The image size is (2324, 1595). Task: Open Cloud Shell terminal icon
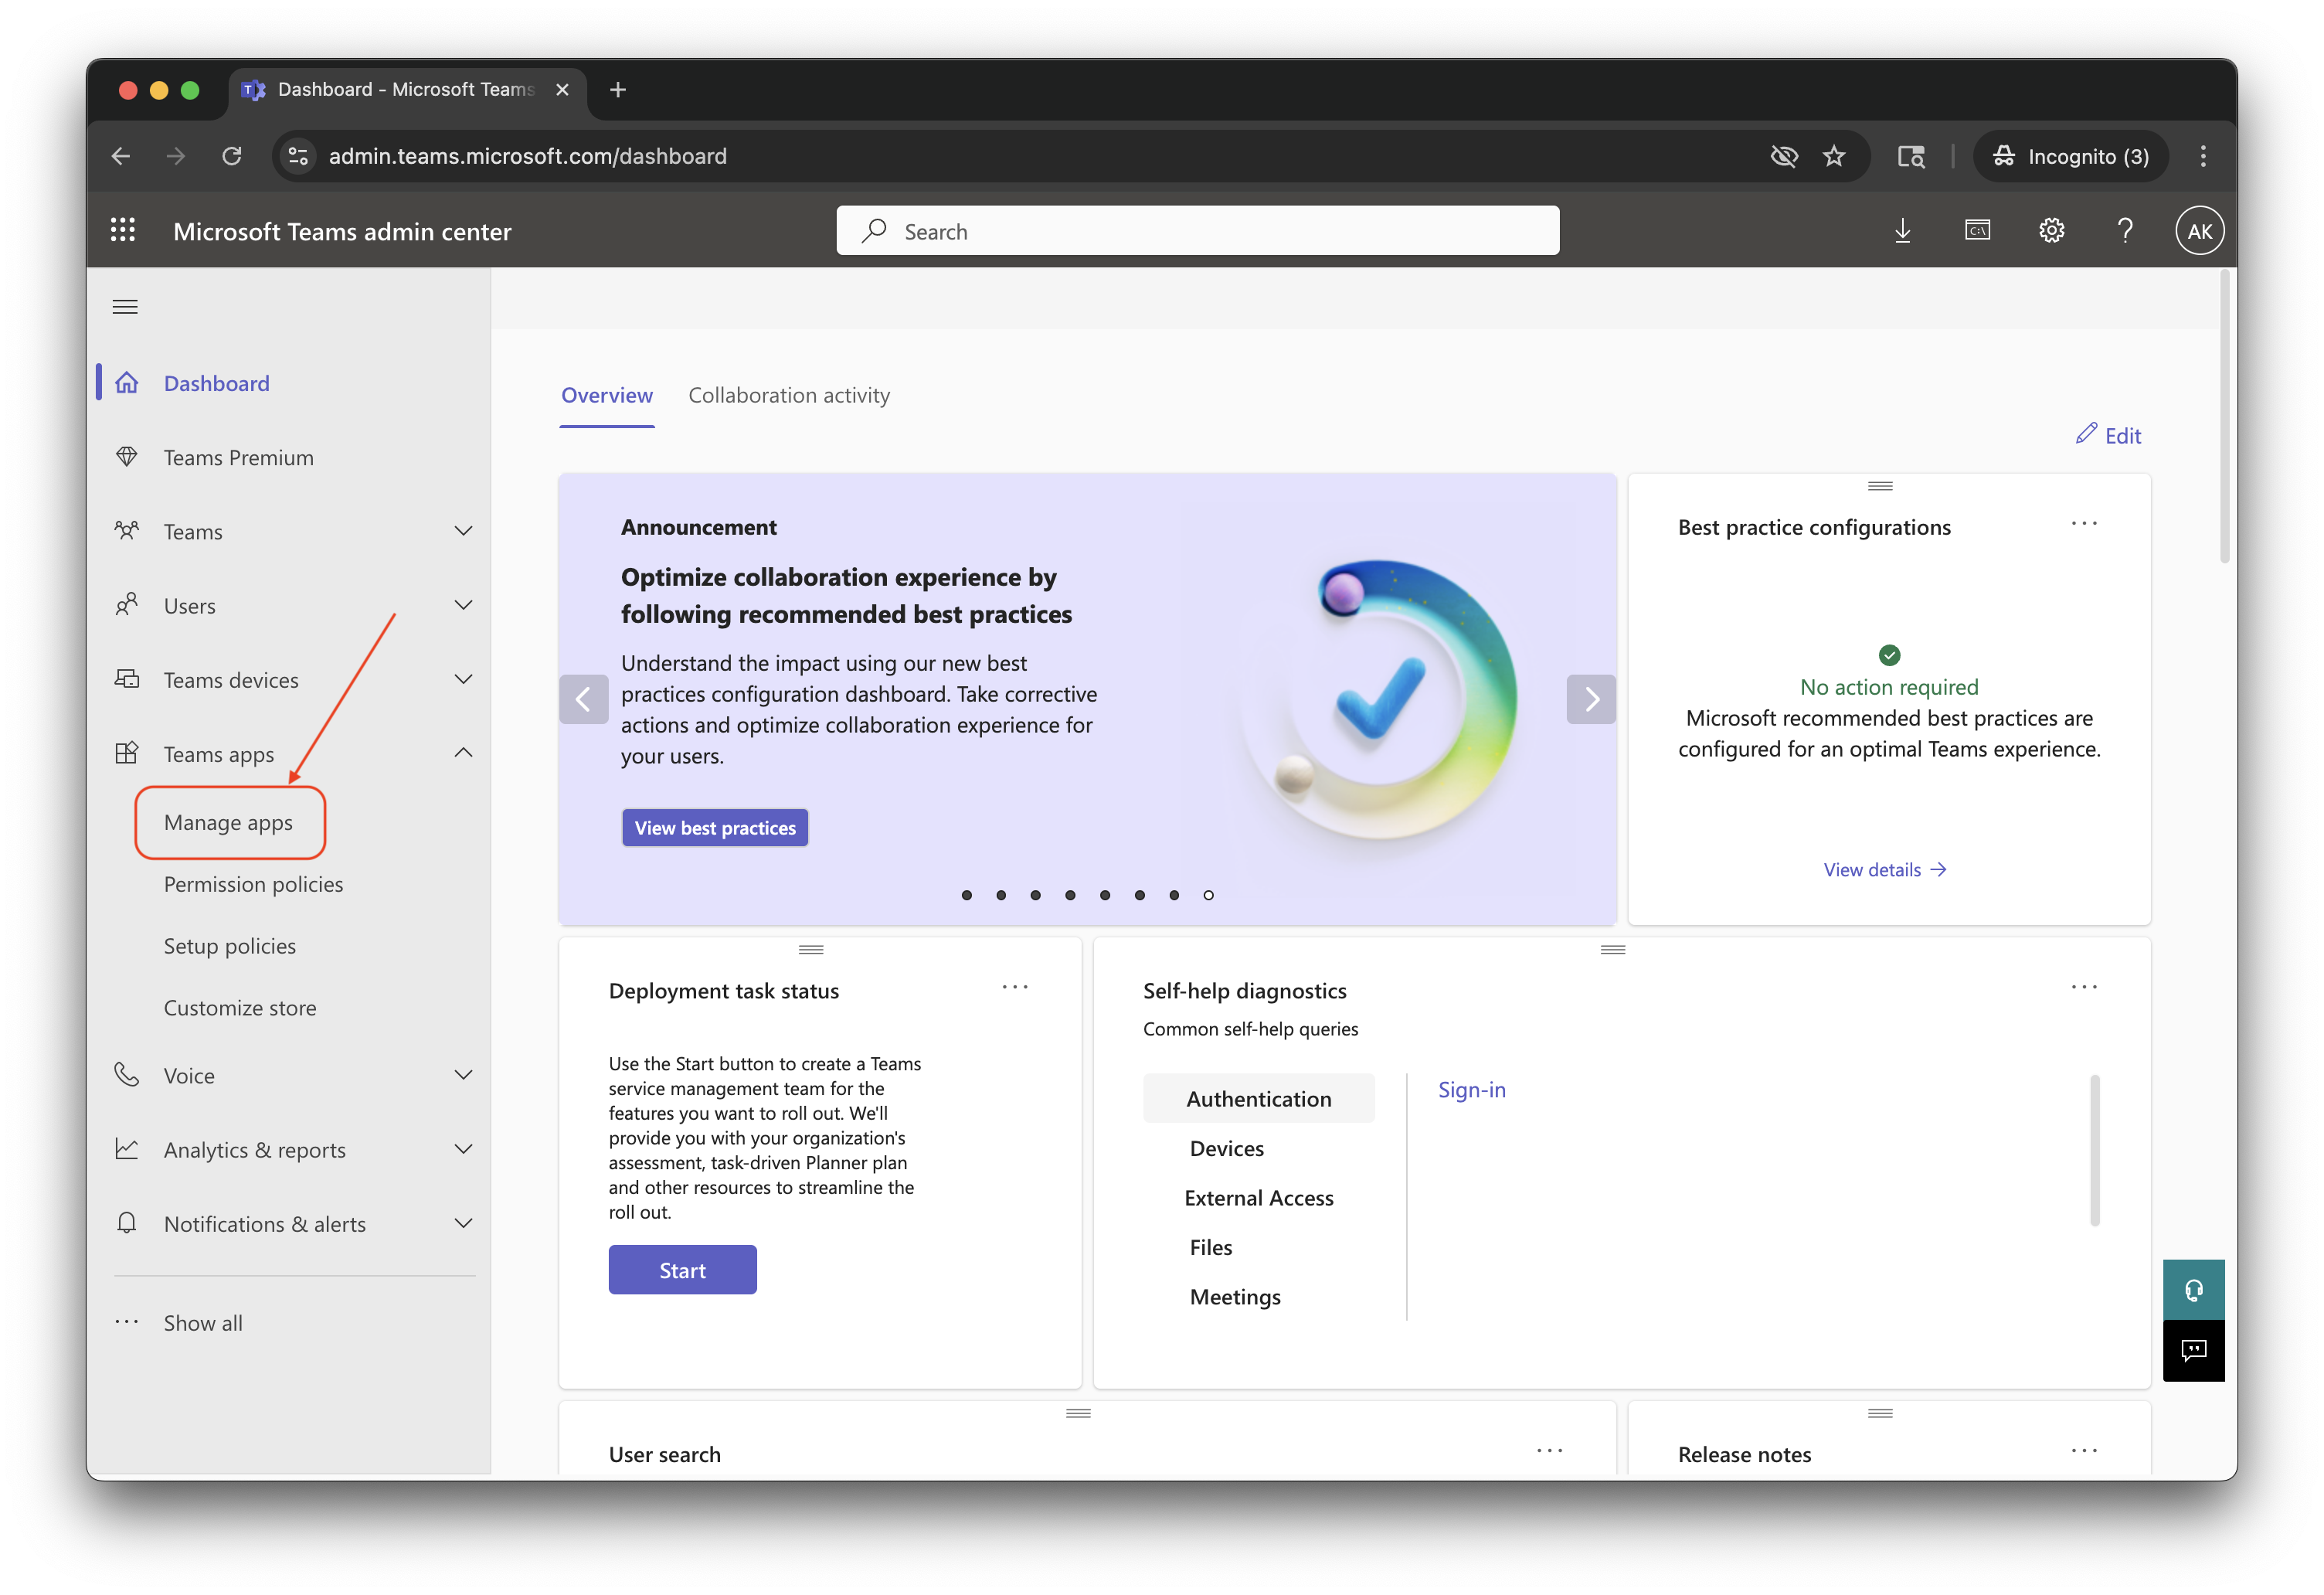click(1977, 231)
